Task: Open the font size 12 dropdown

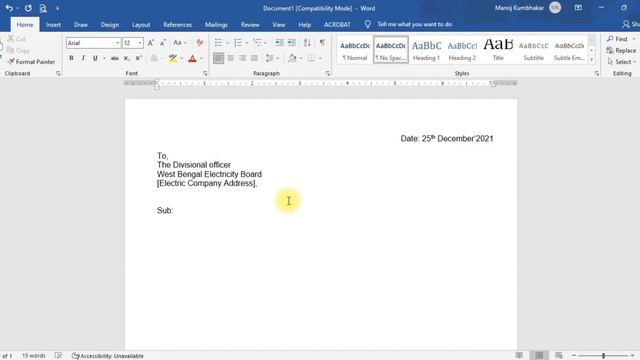Action: (x=140, y=43)
